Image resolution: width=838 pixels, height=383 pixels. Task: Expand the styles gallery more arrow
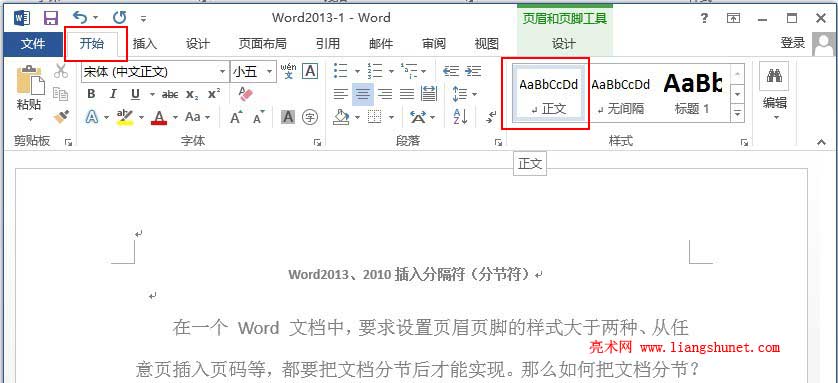coord(738,113)
